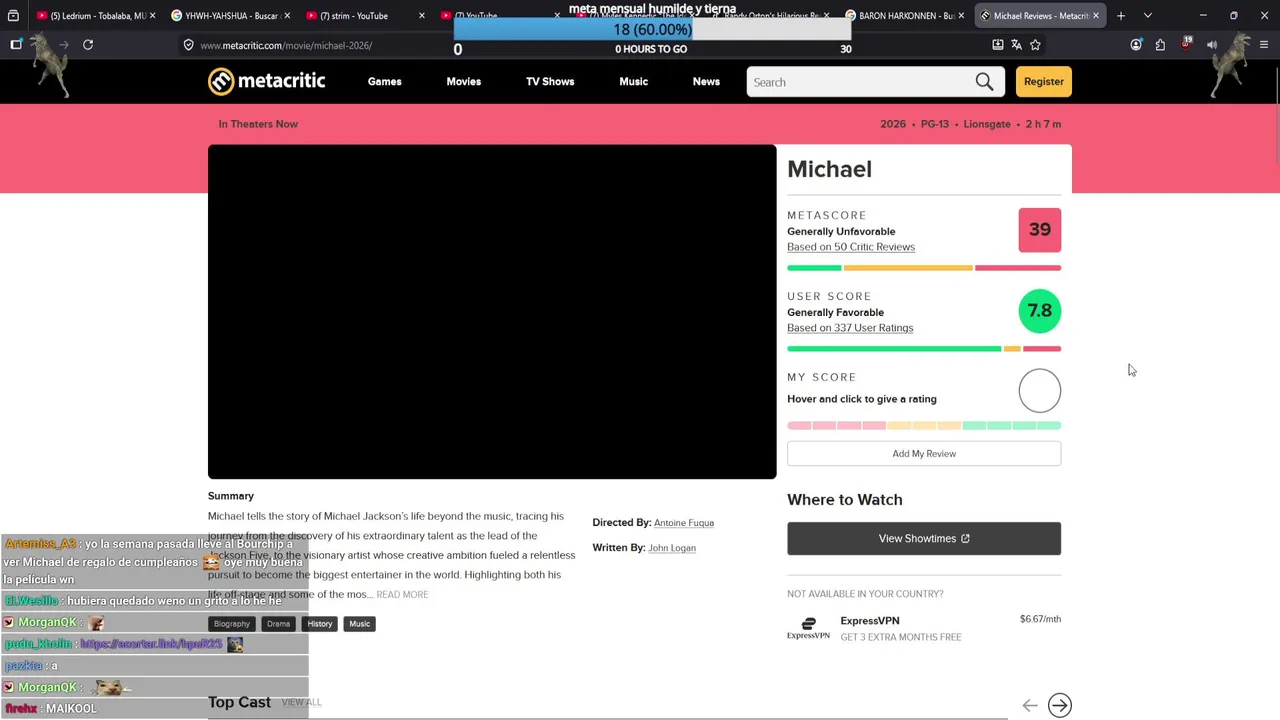
Task: Go to next cast members arrow
Action: (1060, 706)
